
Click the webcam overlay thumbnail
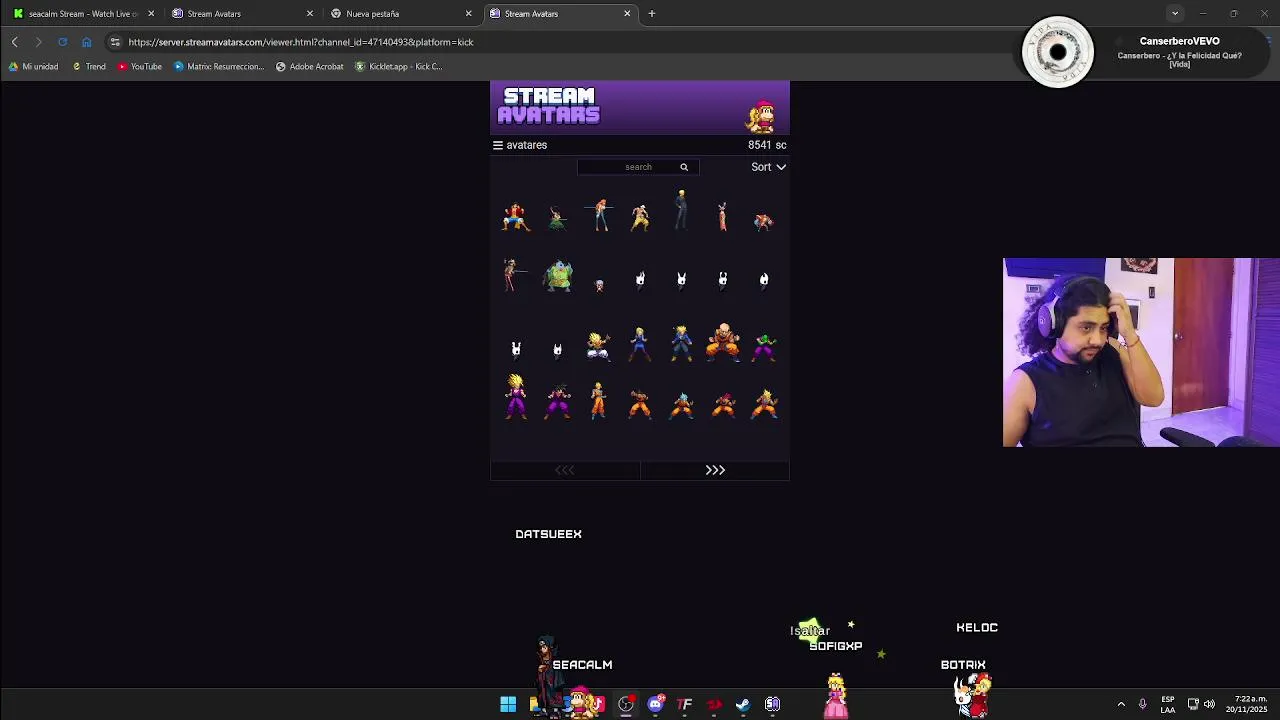click(x=1141, y=352)
